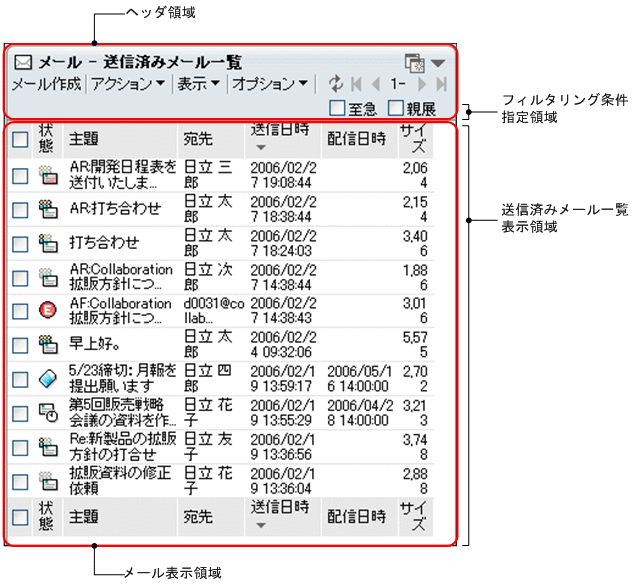Click status icon of AR:Collaboration mail
Image resolution: width=632 pixels, height=585 pixels.
point(48,278)
